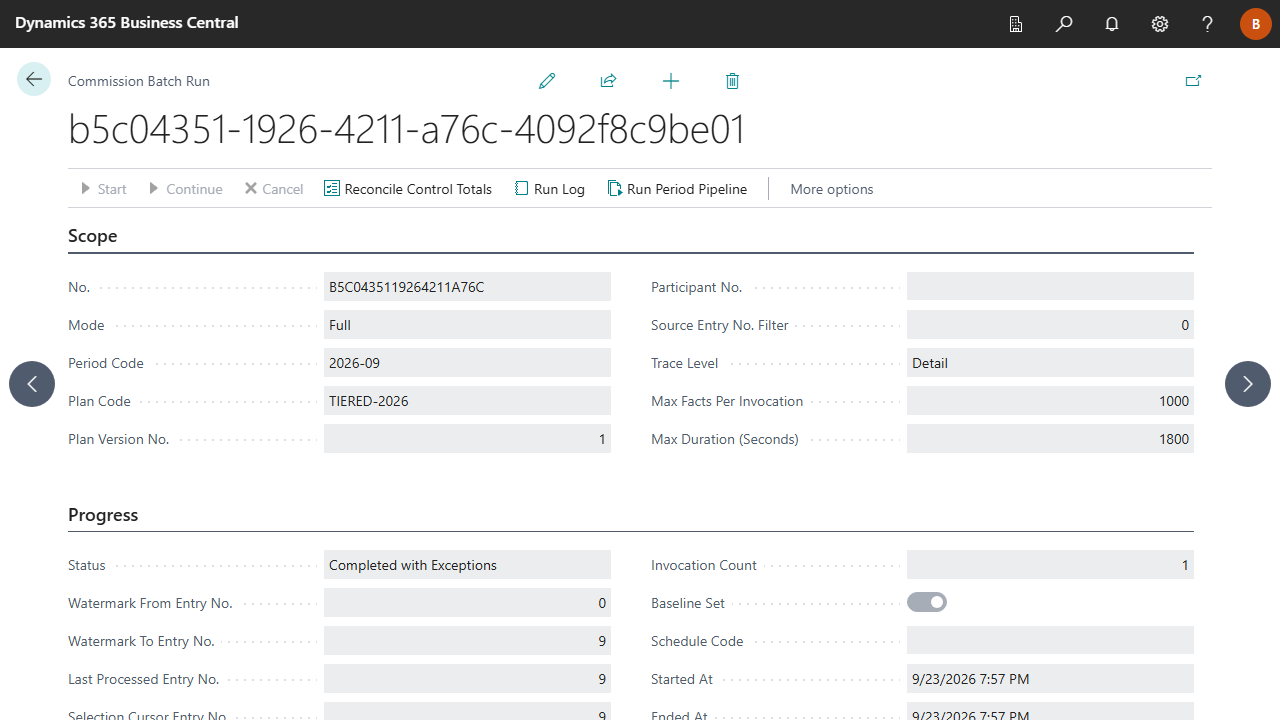Click the Trace Level field Detail
This screenshot has width=1280, height=720.
pyautogui.click(x=1050, y=363)
